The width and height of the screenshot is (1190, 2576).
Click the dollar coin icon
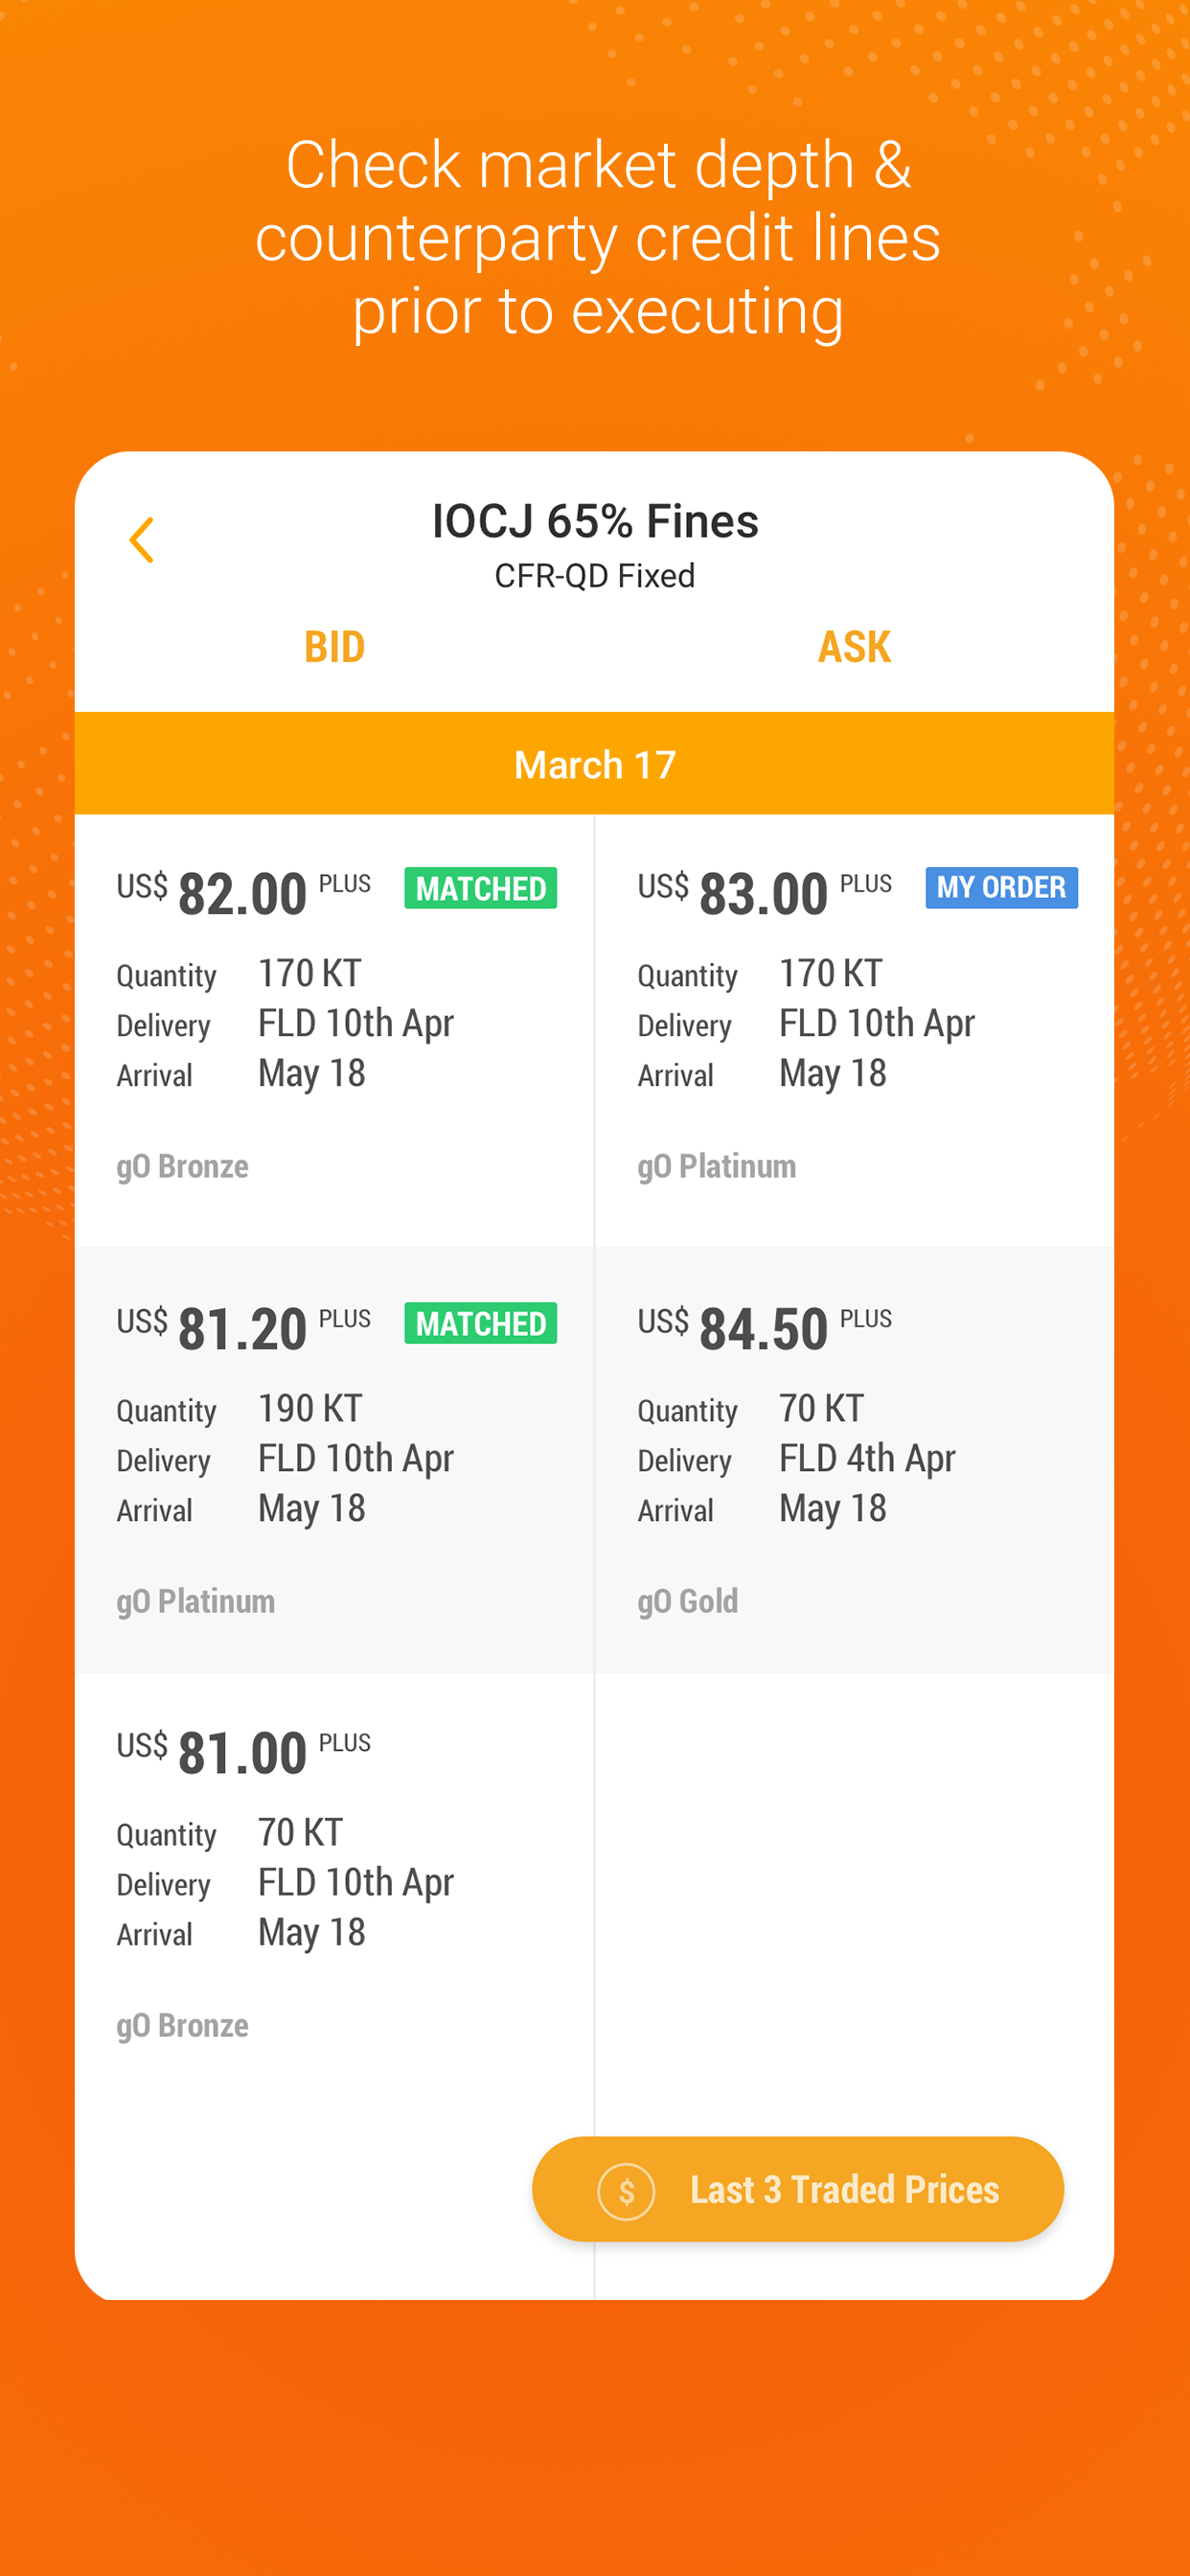coord(626,2191)
